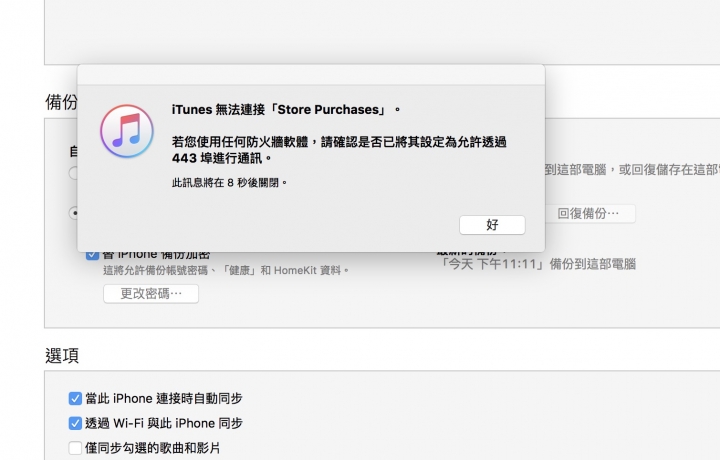Click the iTunes music note icon
This screenshot has width=720, height=460.
point(127,131)
